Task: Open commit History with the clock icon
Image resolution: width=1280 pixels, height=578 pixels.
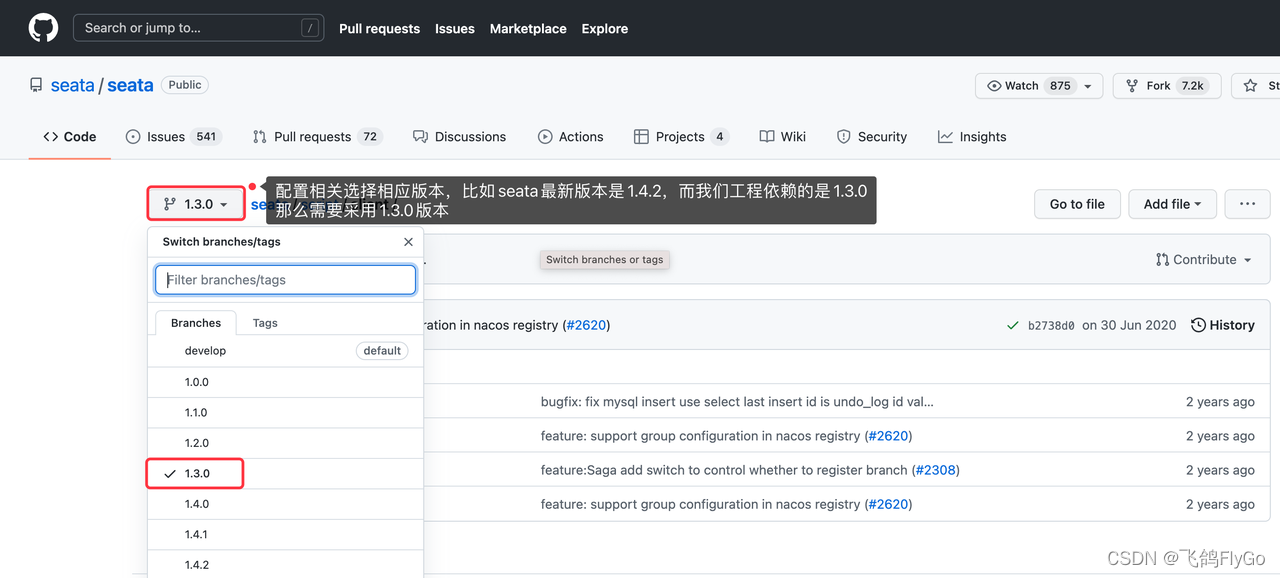Action: click(1197, 324)
